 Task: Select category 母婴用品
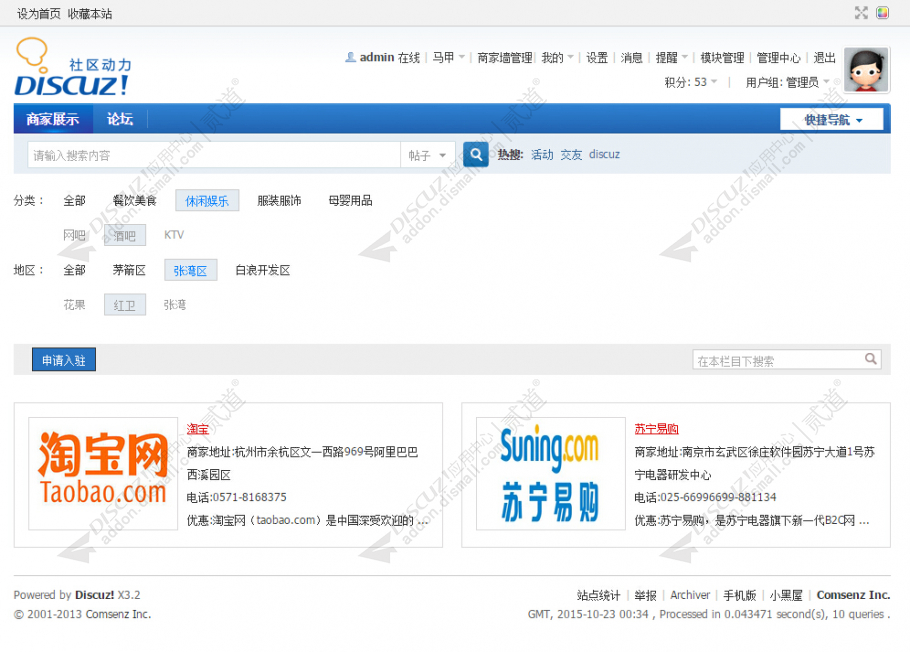(x=351, y=201)
